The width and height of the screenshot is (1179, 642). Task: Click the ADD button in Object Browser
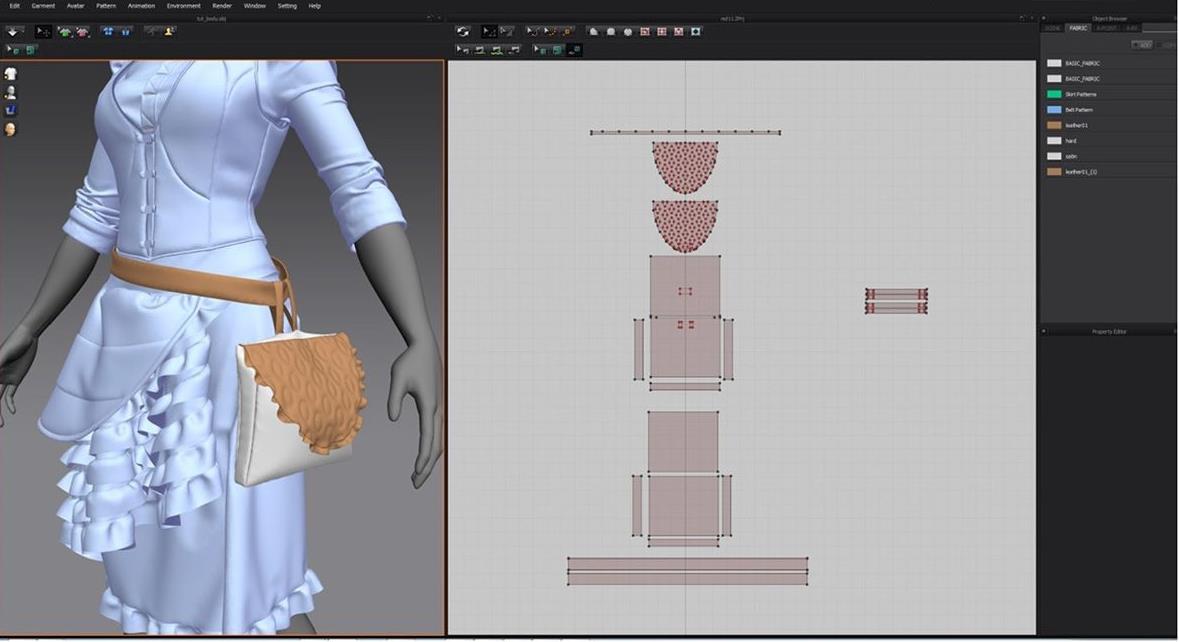tap(1141, 45)
